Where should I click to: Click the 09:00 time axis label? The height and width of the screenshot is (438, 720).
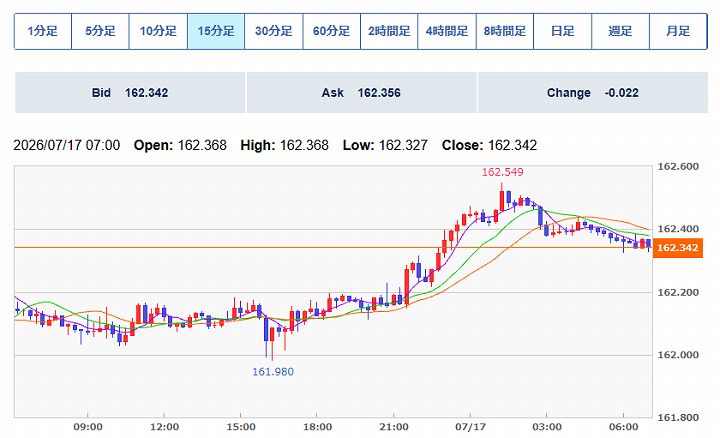(88, 427)
